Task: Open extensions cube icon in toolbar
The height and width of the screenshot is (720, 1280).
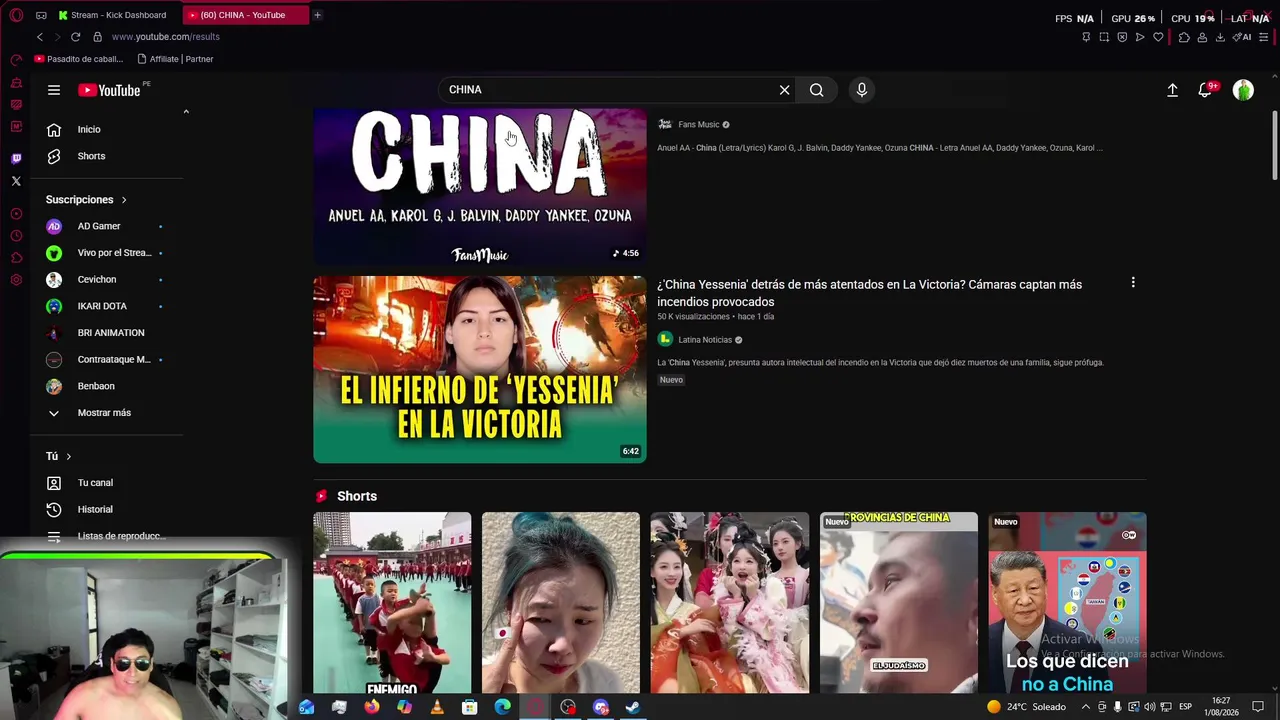Action: pyautogui.click(x=1184, y=37)
